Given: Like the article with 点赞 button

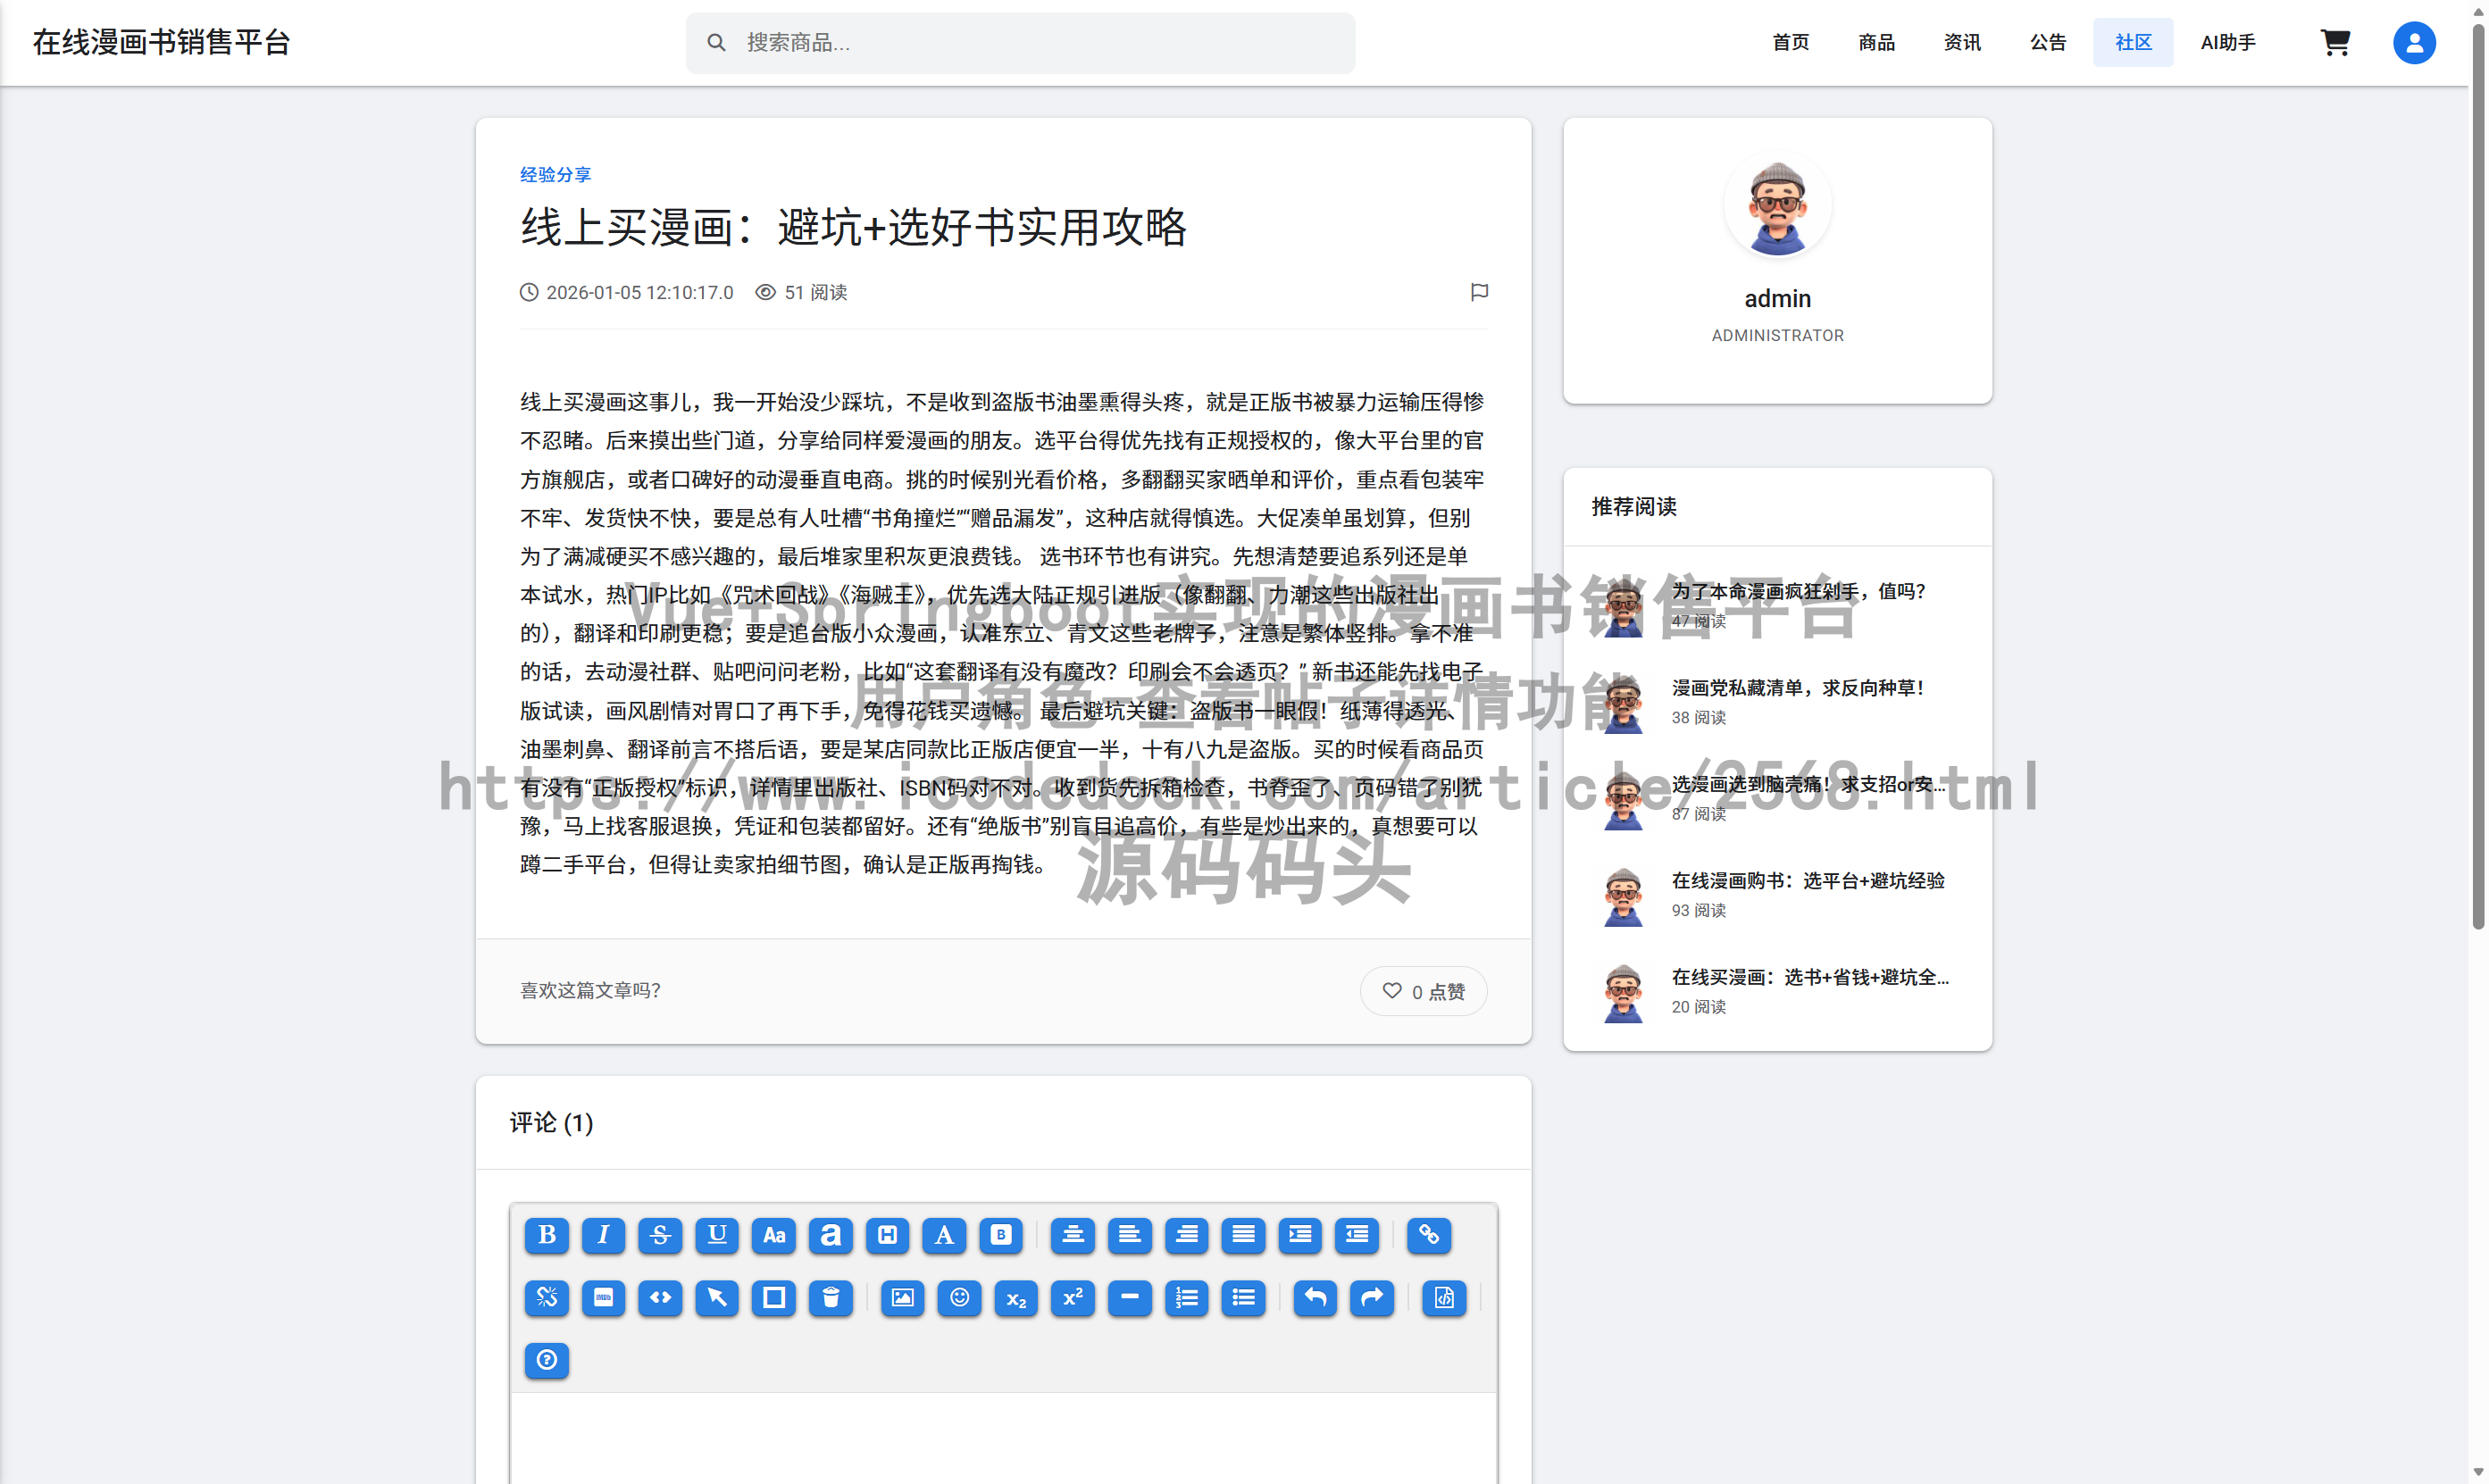Looking at the screenshot, I should coord(1423,991).
